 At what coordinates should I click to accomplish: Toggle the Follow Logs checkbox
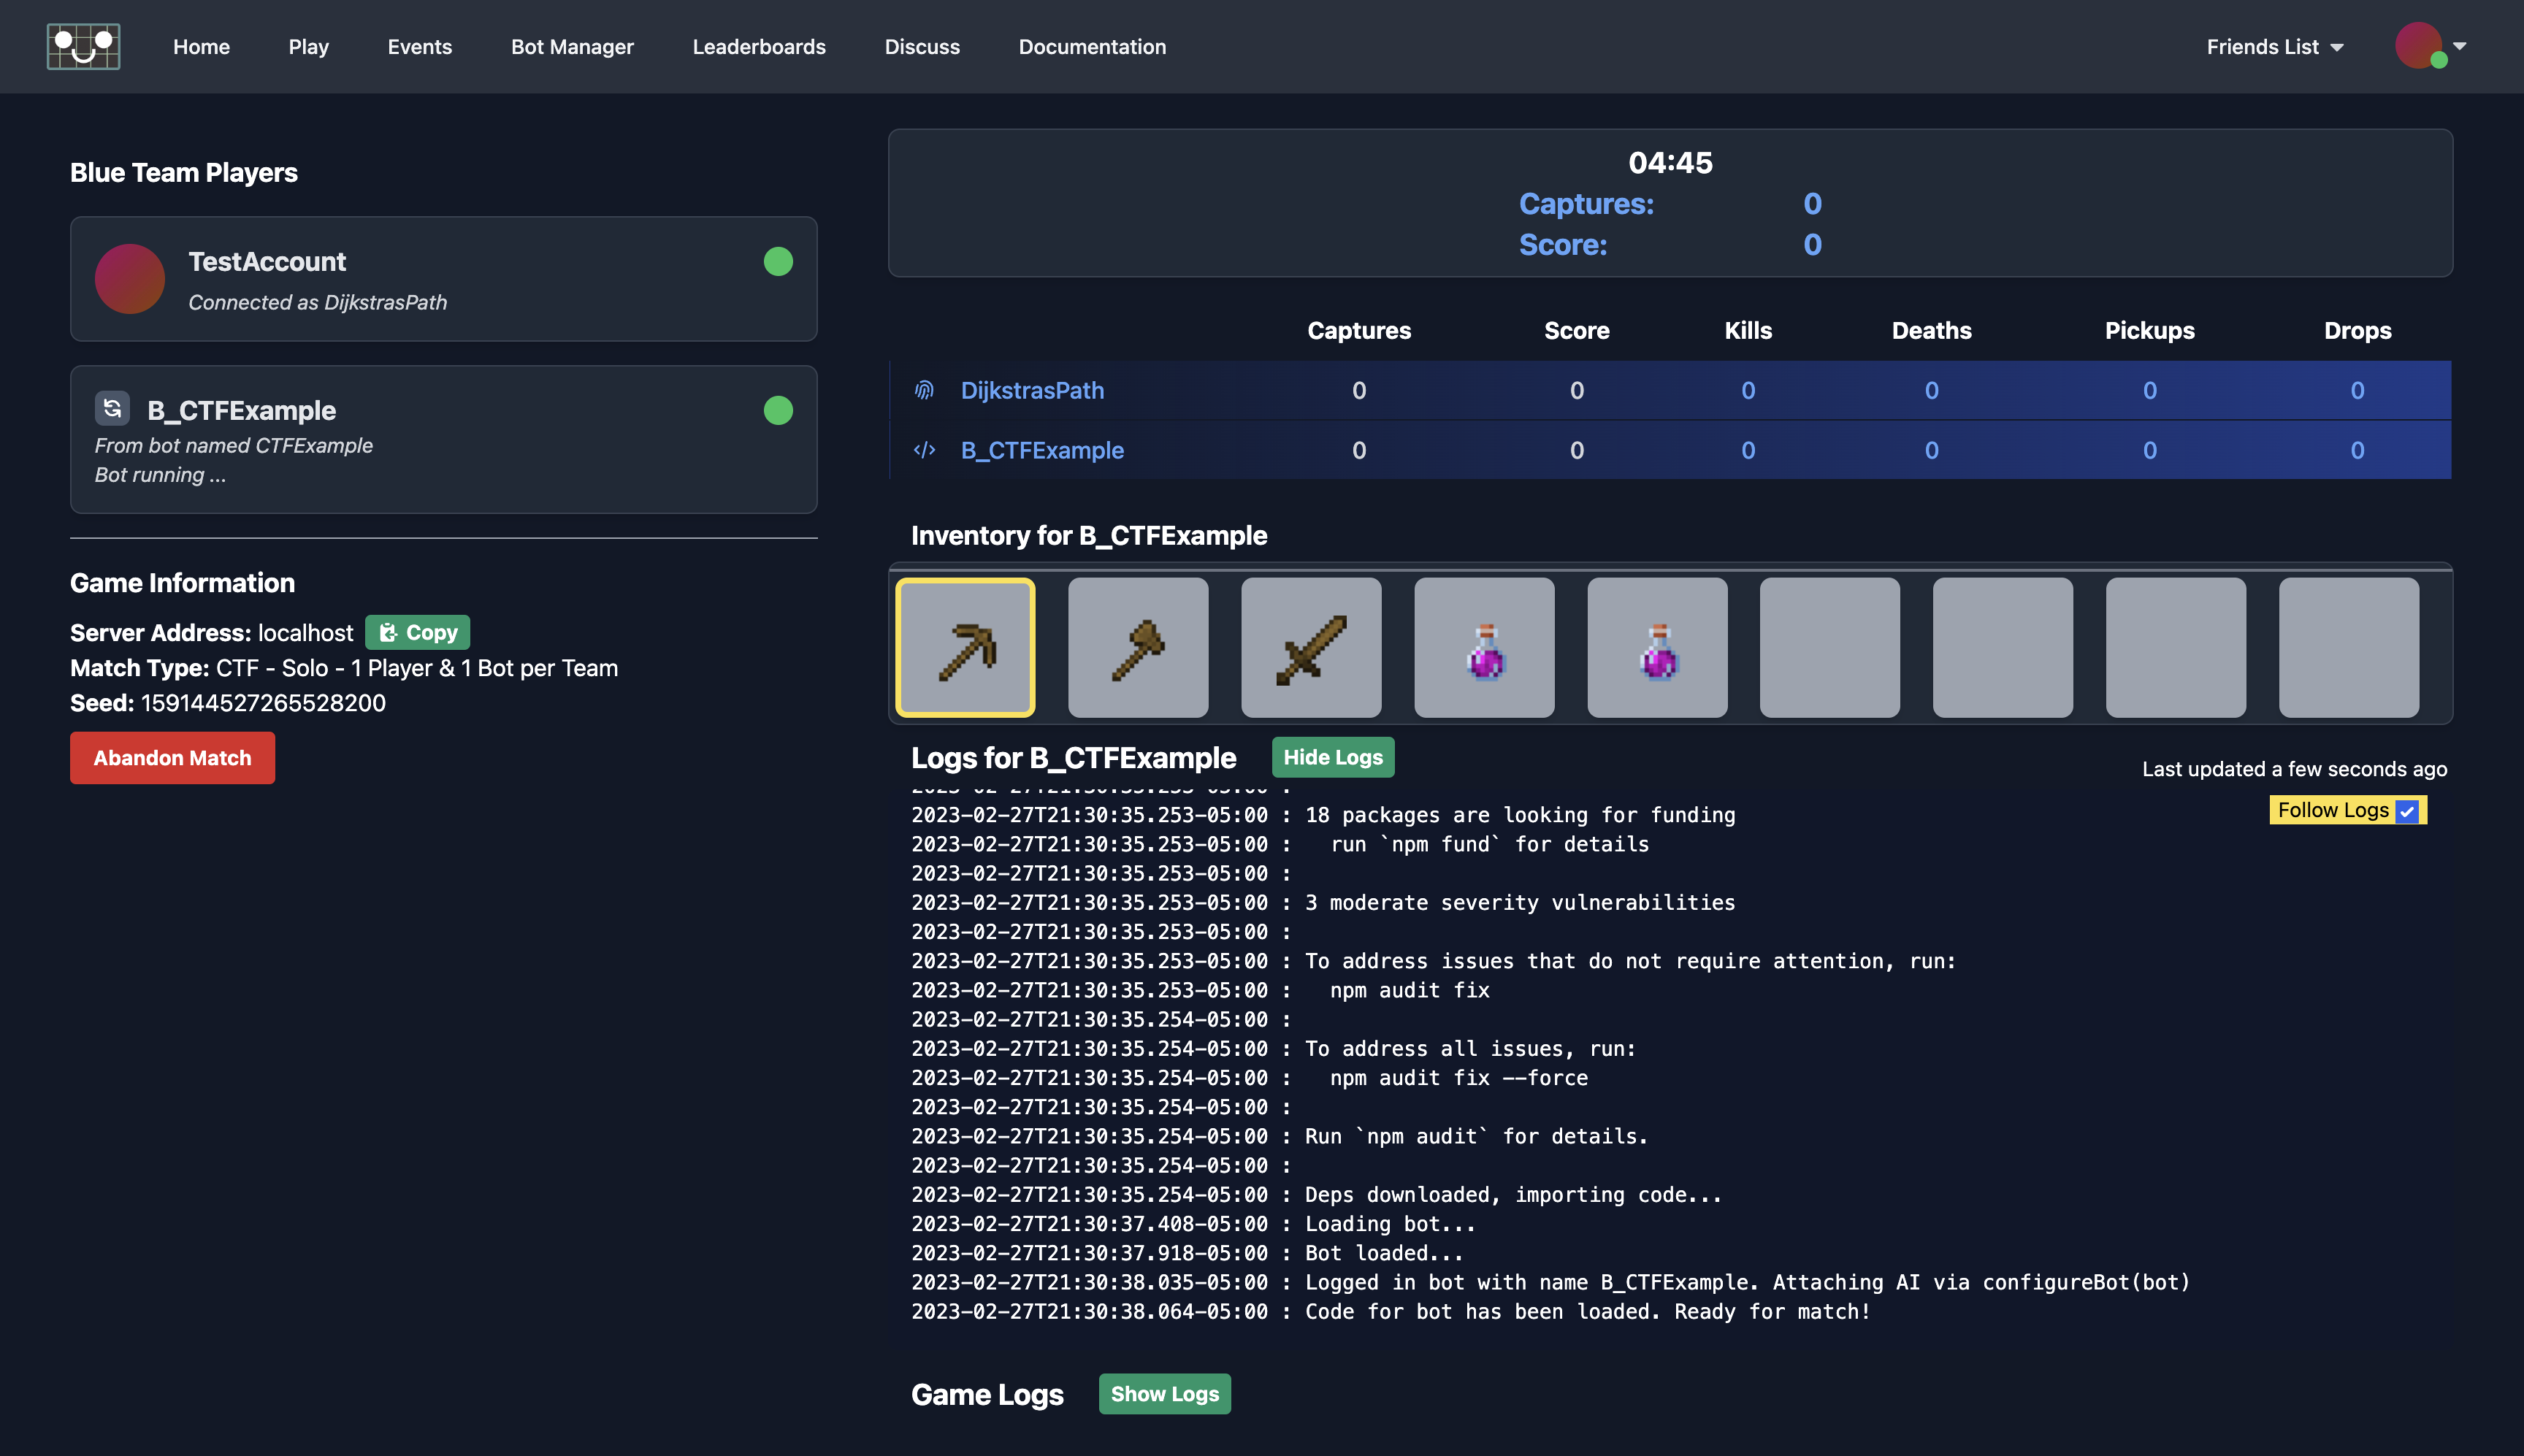point(2407,811)
